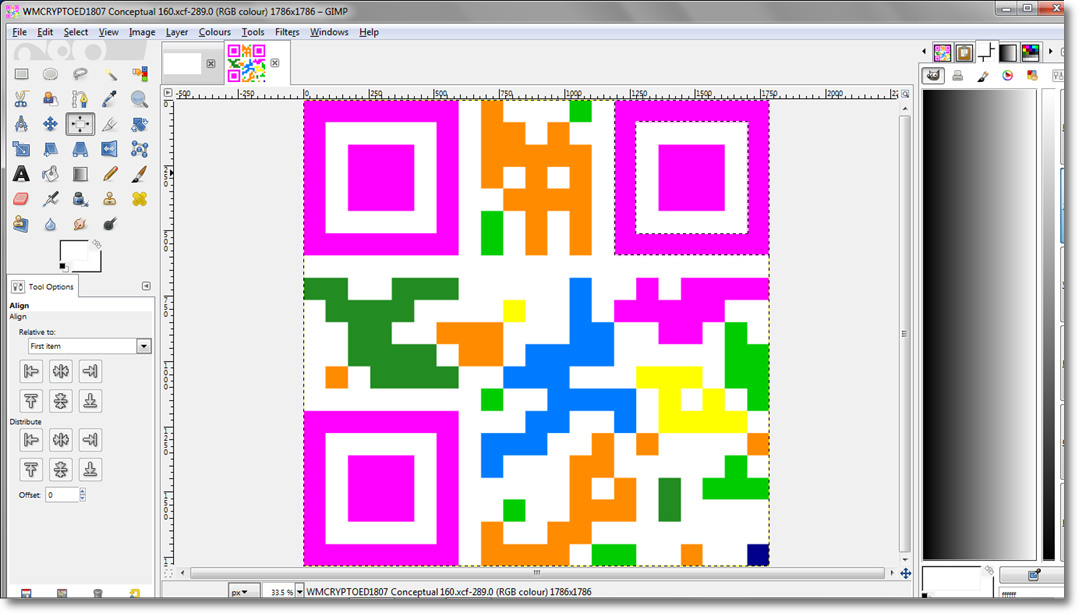The image size is (1080, 615).
Task: Open the Colours menu
Action: [x=214, y=32]
